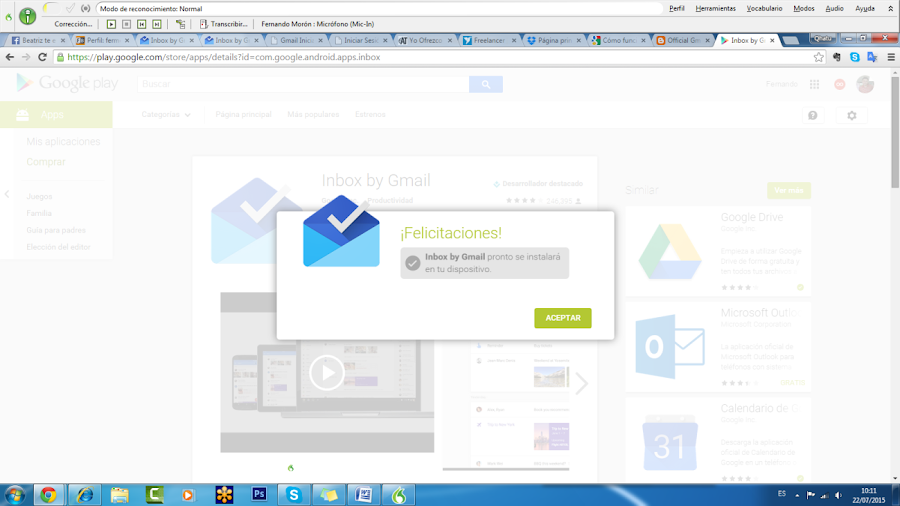Click the ACEPTAR button in the dialog
The width and height of the screenshot is (900, 506).
pyautogui.click(x=562, y=318)
